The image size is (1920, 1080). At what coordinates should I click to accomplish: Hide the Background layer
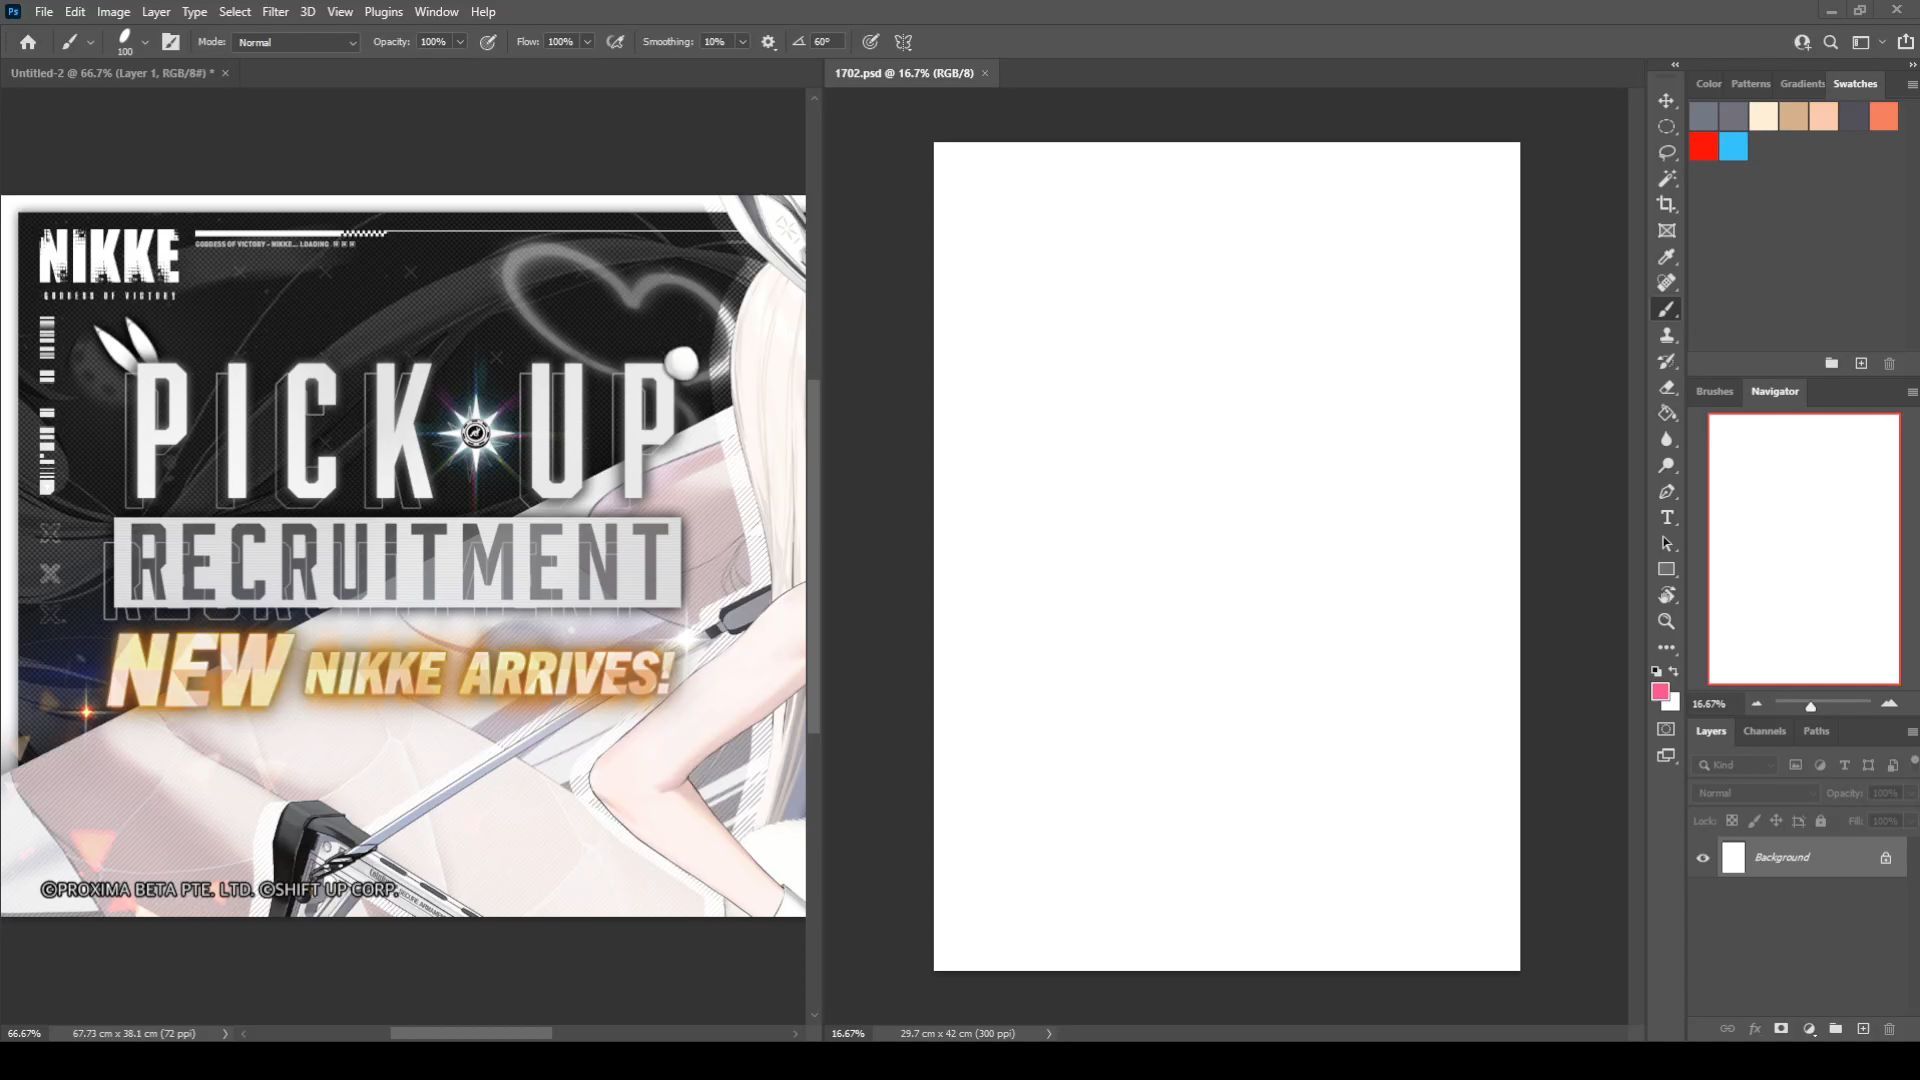(1703, 858)
